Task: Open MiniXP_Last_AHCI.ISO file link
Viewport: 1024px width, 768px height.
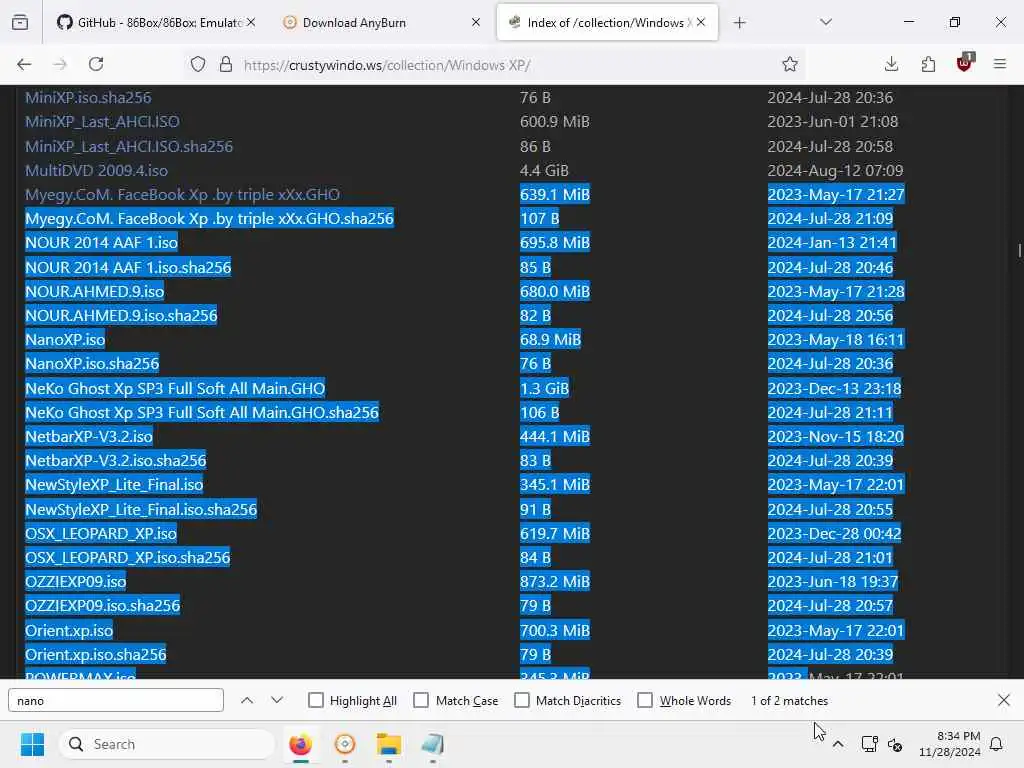Action: (102, 121)
